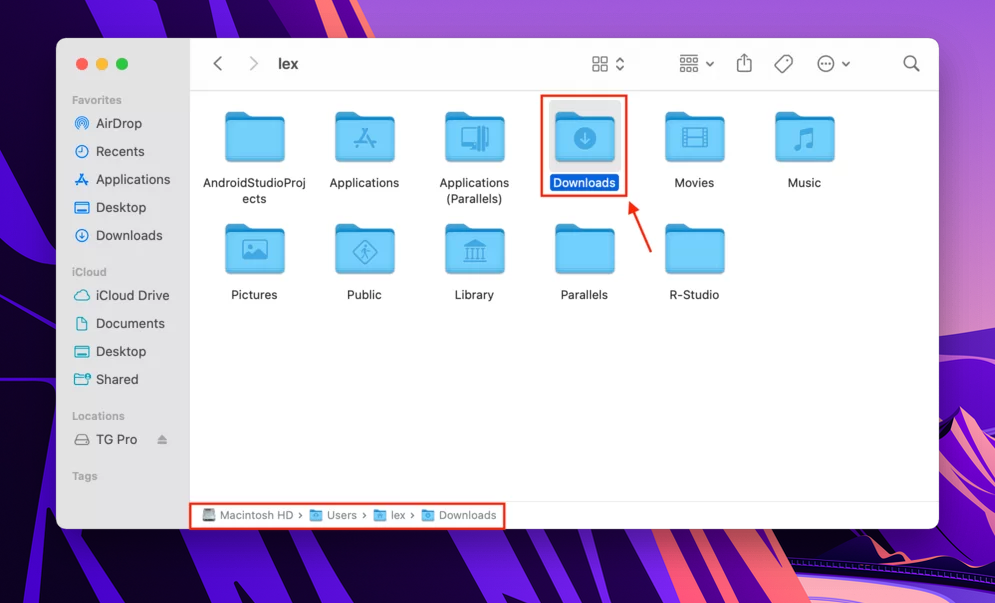Open the Finder search magnifier
Screen dimensions: 995x603
click(x=911, y=63)
